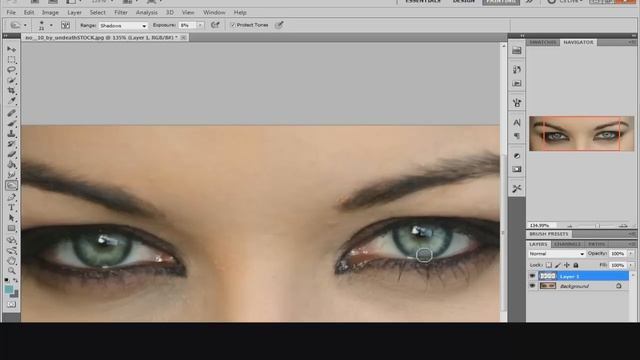
Task: Open the Filter menu
Action: point(121,13)
